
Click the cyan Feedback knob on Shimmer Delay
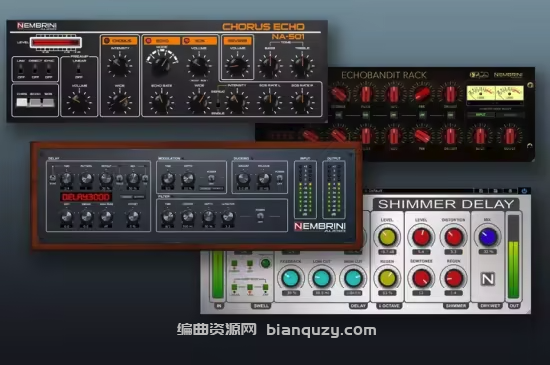pos(291,278)
